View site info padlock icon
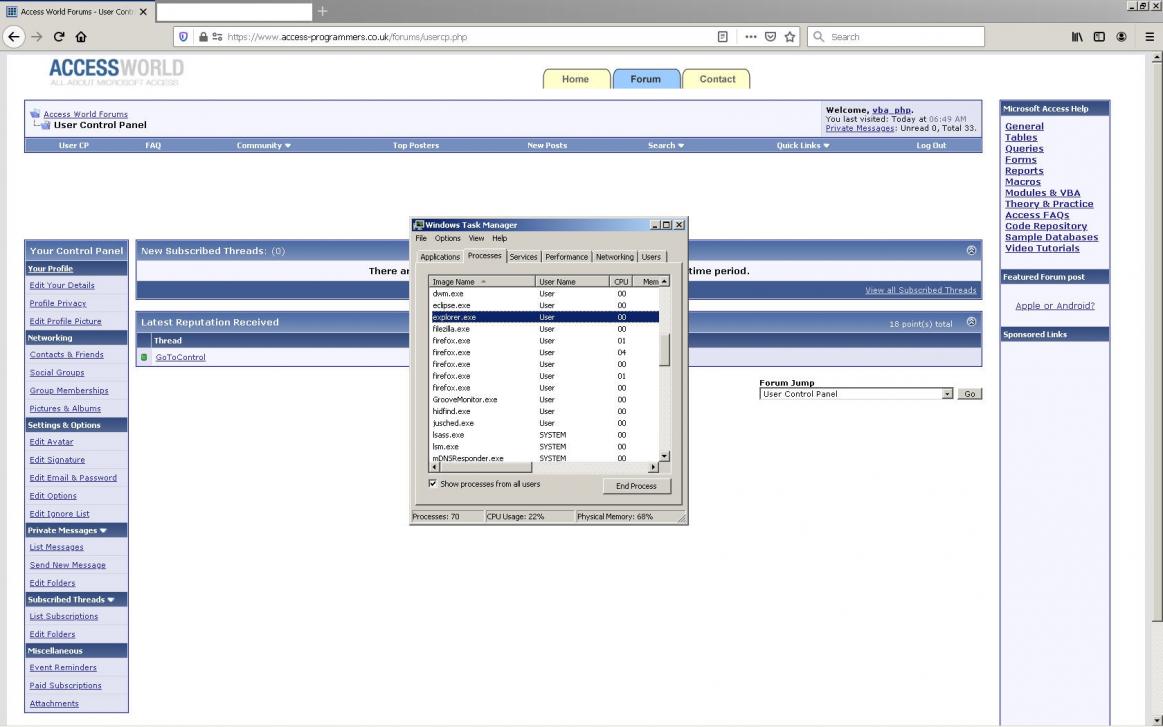1163x727 pixels. click(202, 36)
